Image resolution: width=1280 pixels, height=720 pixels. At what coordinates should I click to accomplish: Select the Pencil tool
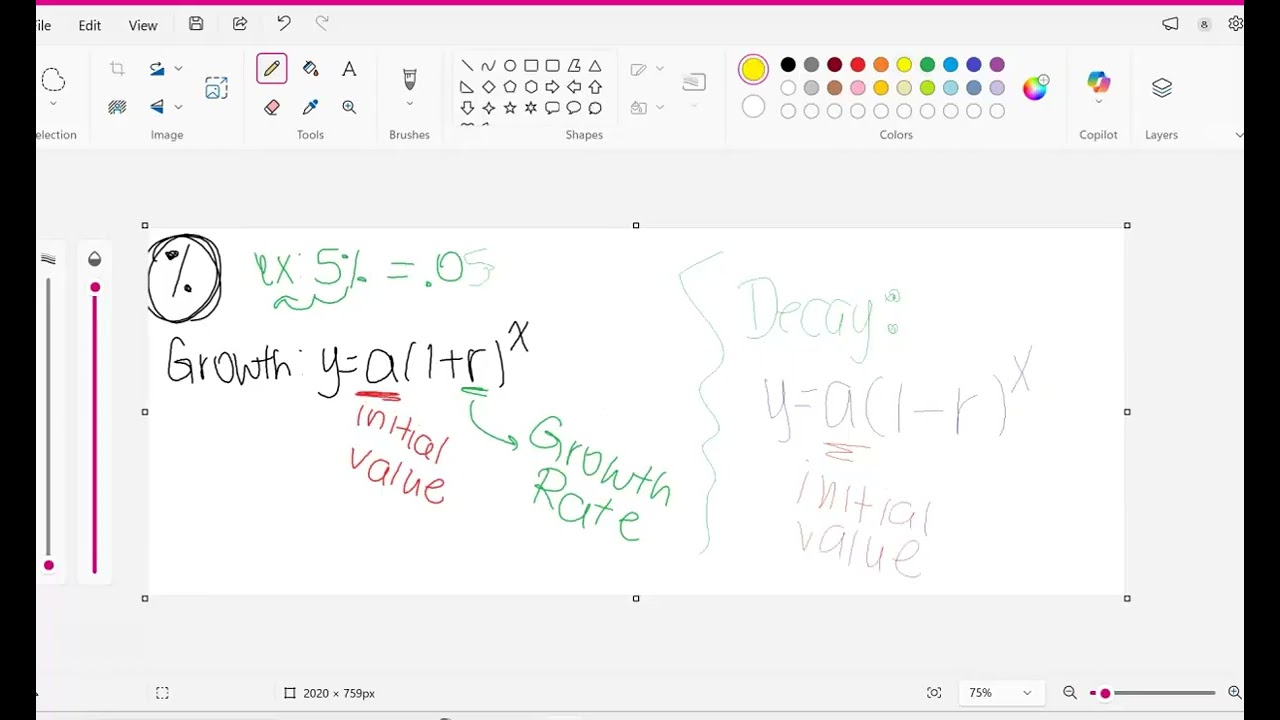[x=271, y=69]
